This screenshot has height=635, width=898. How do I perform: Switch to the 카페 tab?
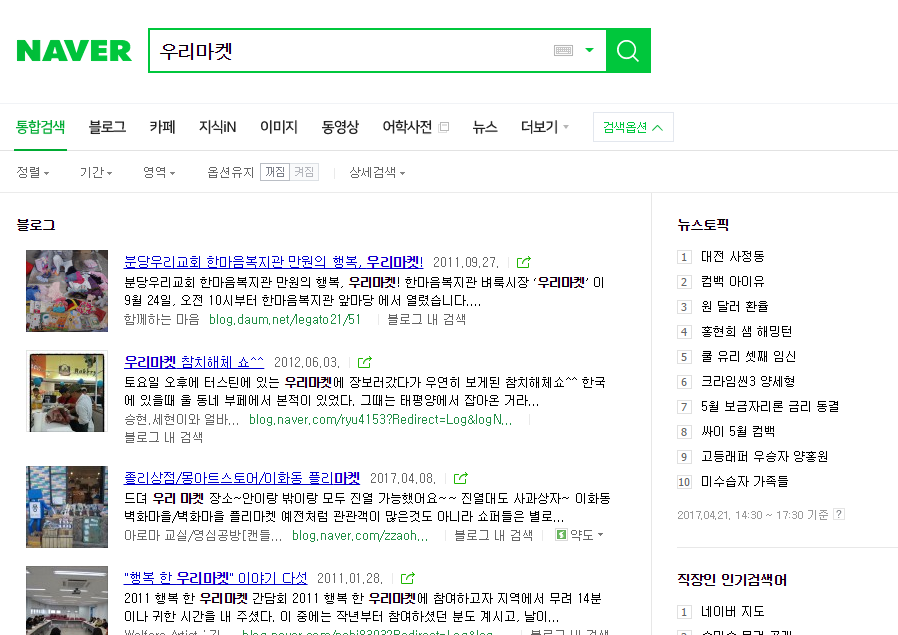click(x=163, y=127)
